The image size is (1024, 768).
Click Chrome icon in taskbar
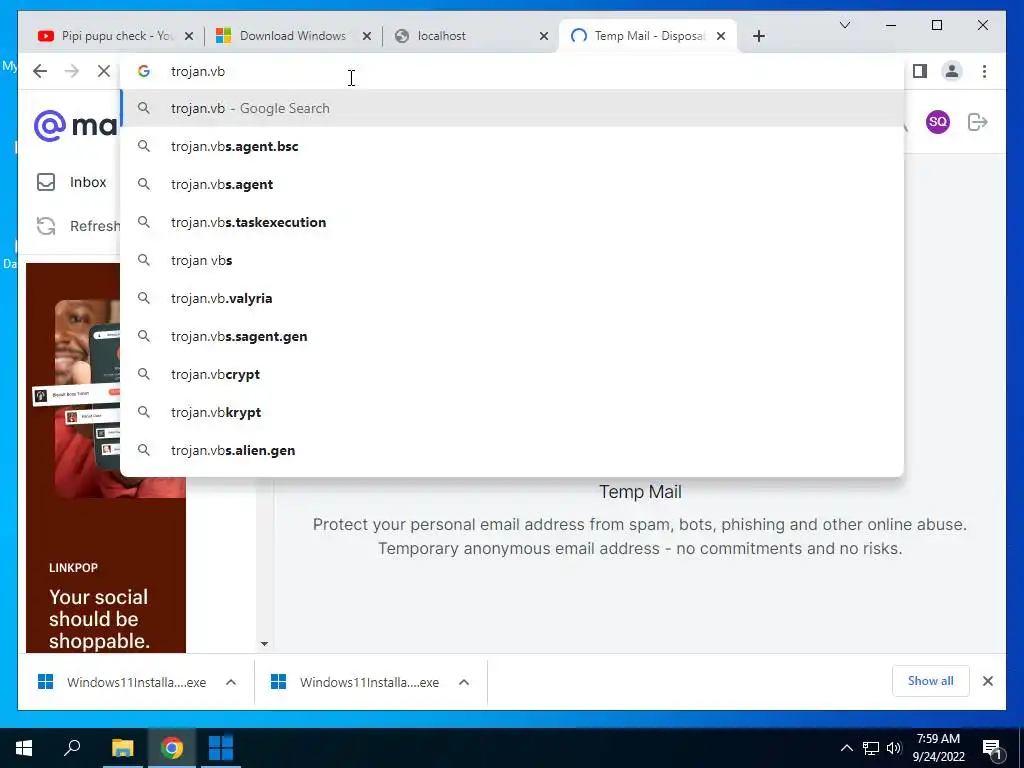172,748
